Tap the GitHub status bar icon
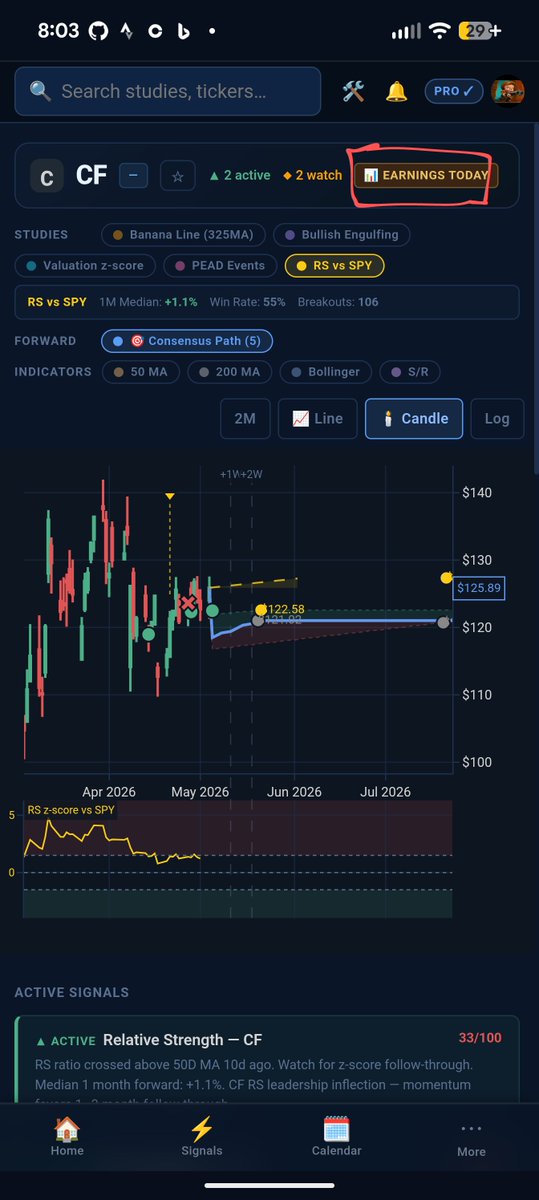Image resolution: width=539 pixels, height=1200 pixels. [x=98, y=31]
